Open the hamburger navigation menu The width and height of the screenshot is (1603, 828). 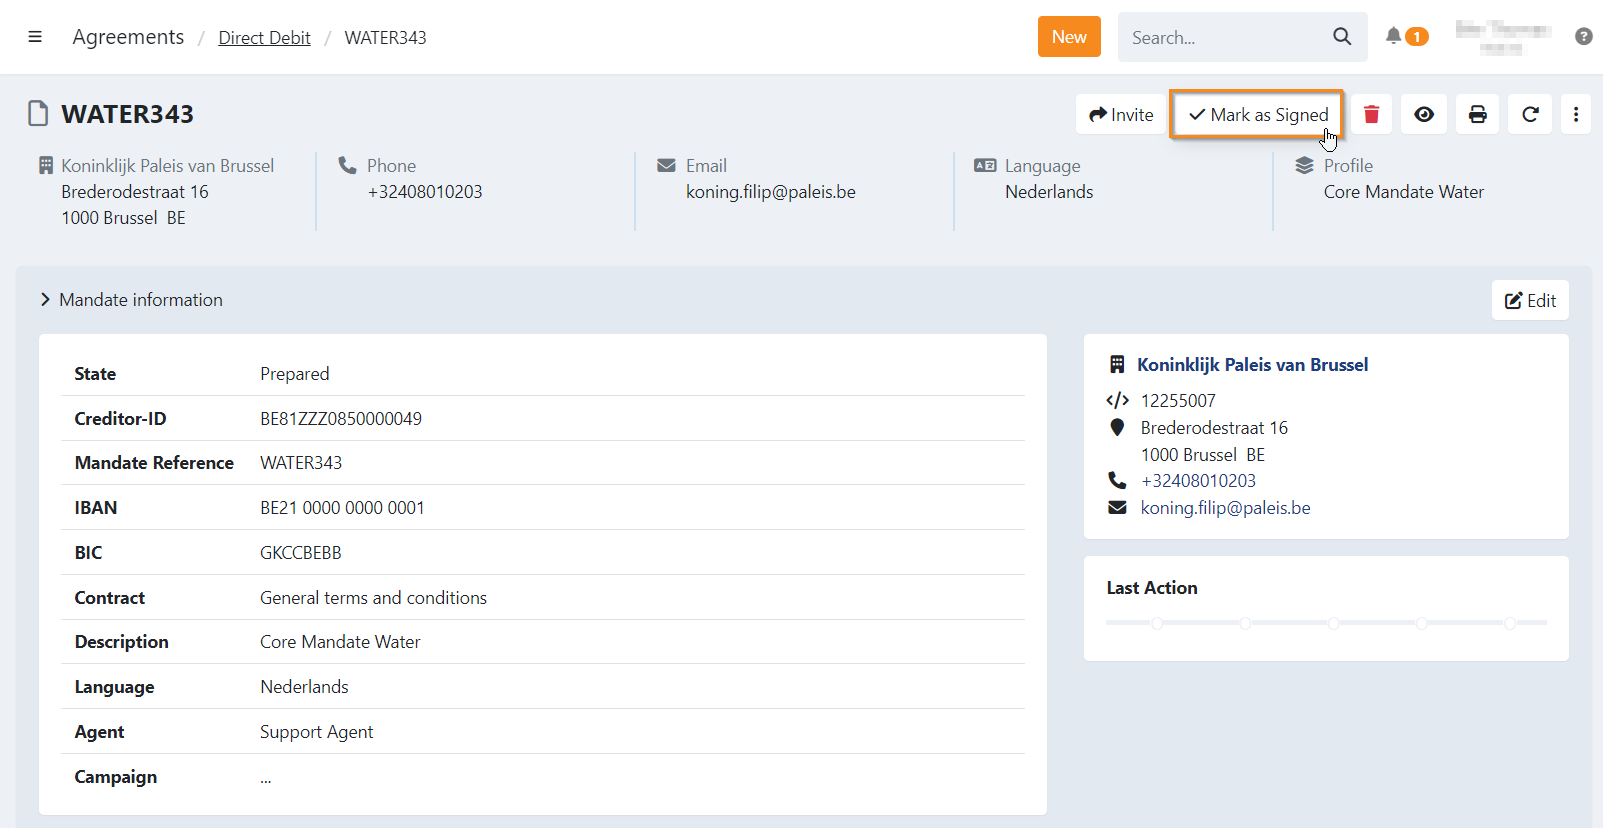click(x=35, y=37)
